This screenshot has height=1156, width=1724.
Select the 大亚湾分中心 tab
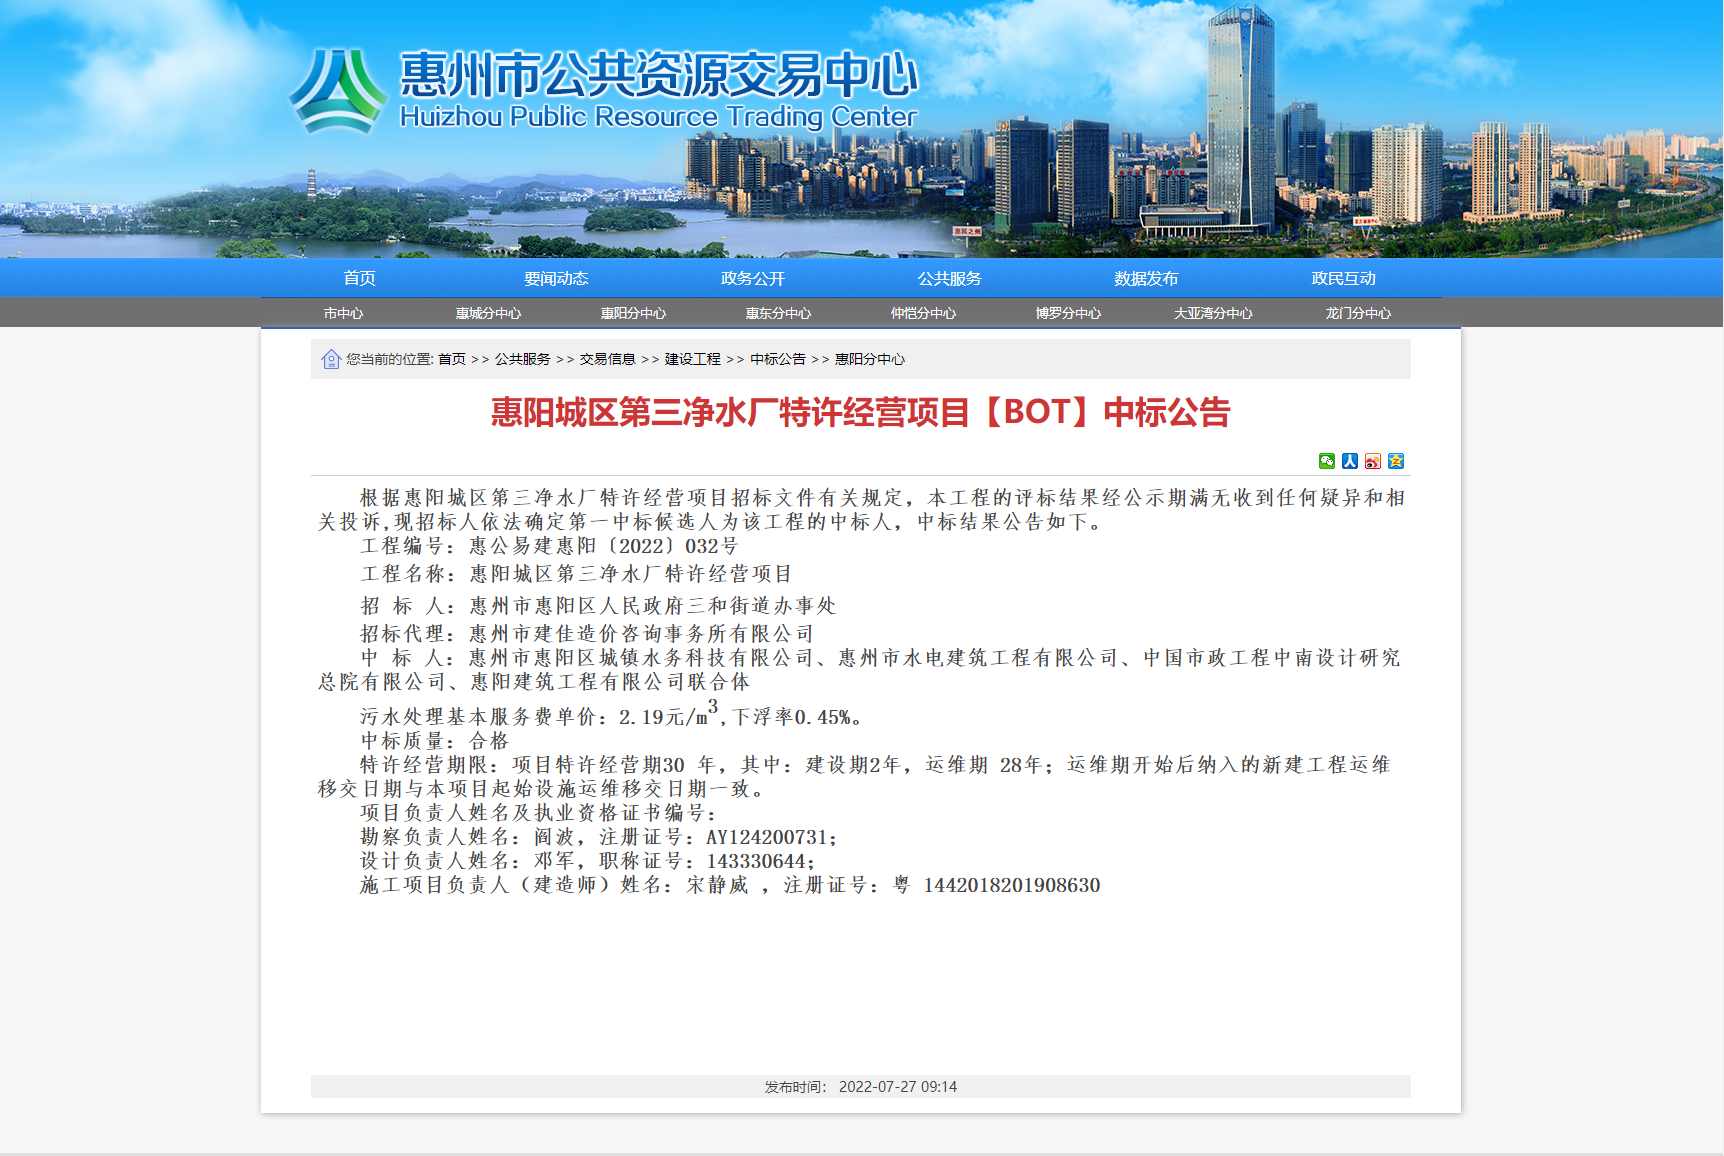tap(1212, 313)
